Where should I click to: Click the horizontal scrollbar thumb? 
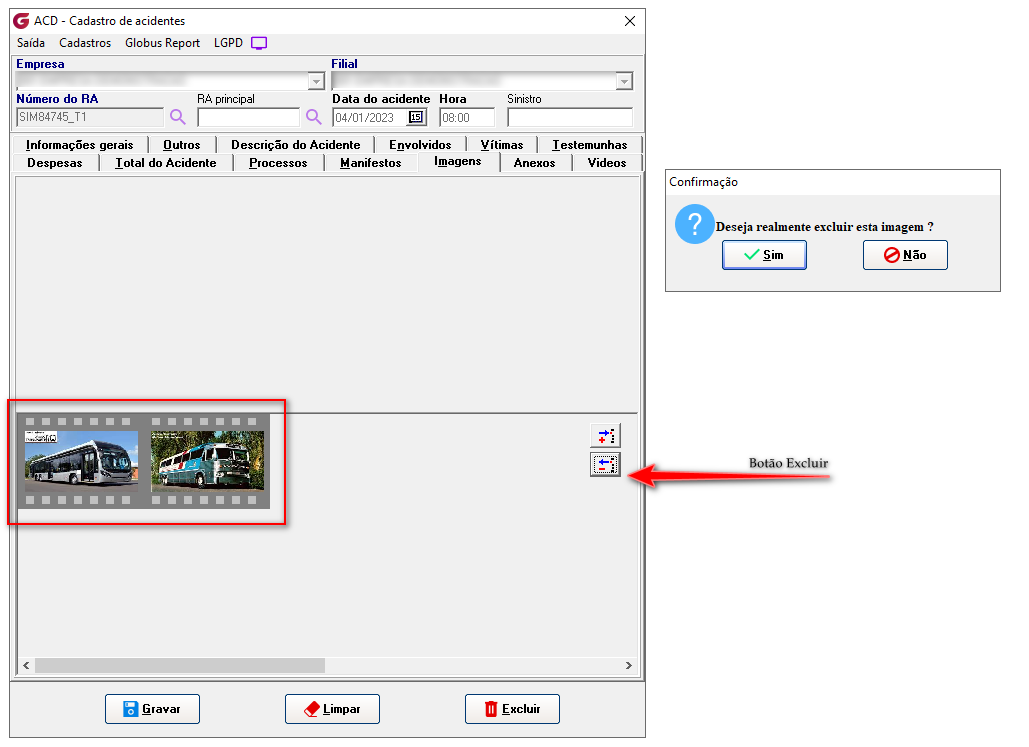pyautogui.click(x=180, y=666)
